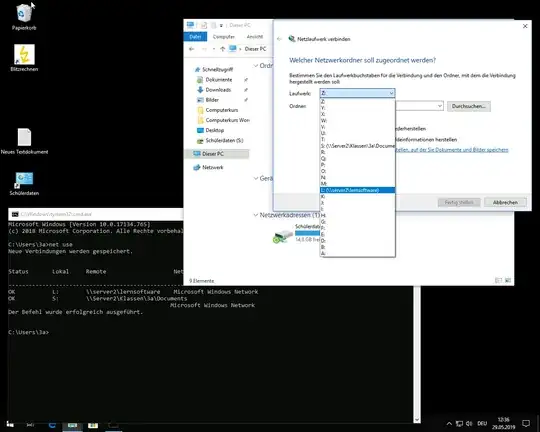Viewport: 540px width, 432px height.
Task: Open the Computer ribbon tab
Action: 224,37
